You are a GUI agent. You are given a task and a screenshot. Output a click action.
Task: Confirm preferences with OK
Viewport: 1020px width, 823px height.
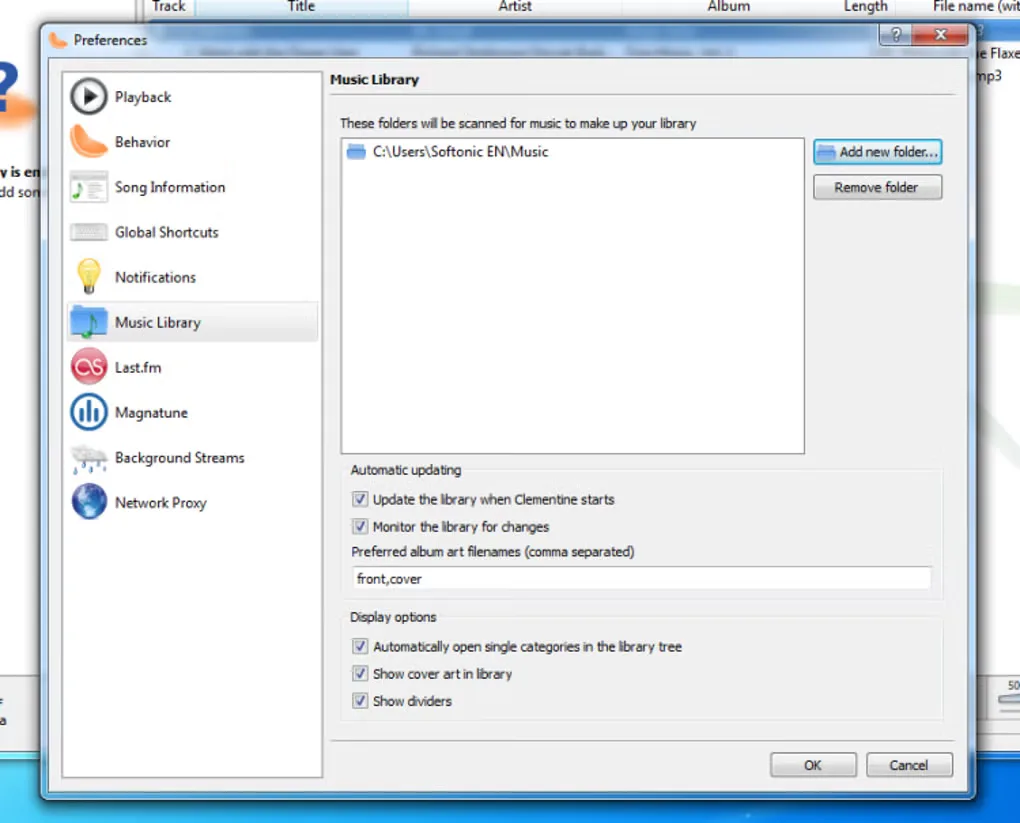tap(813, 765)
